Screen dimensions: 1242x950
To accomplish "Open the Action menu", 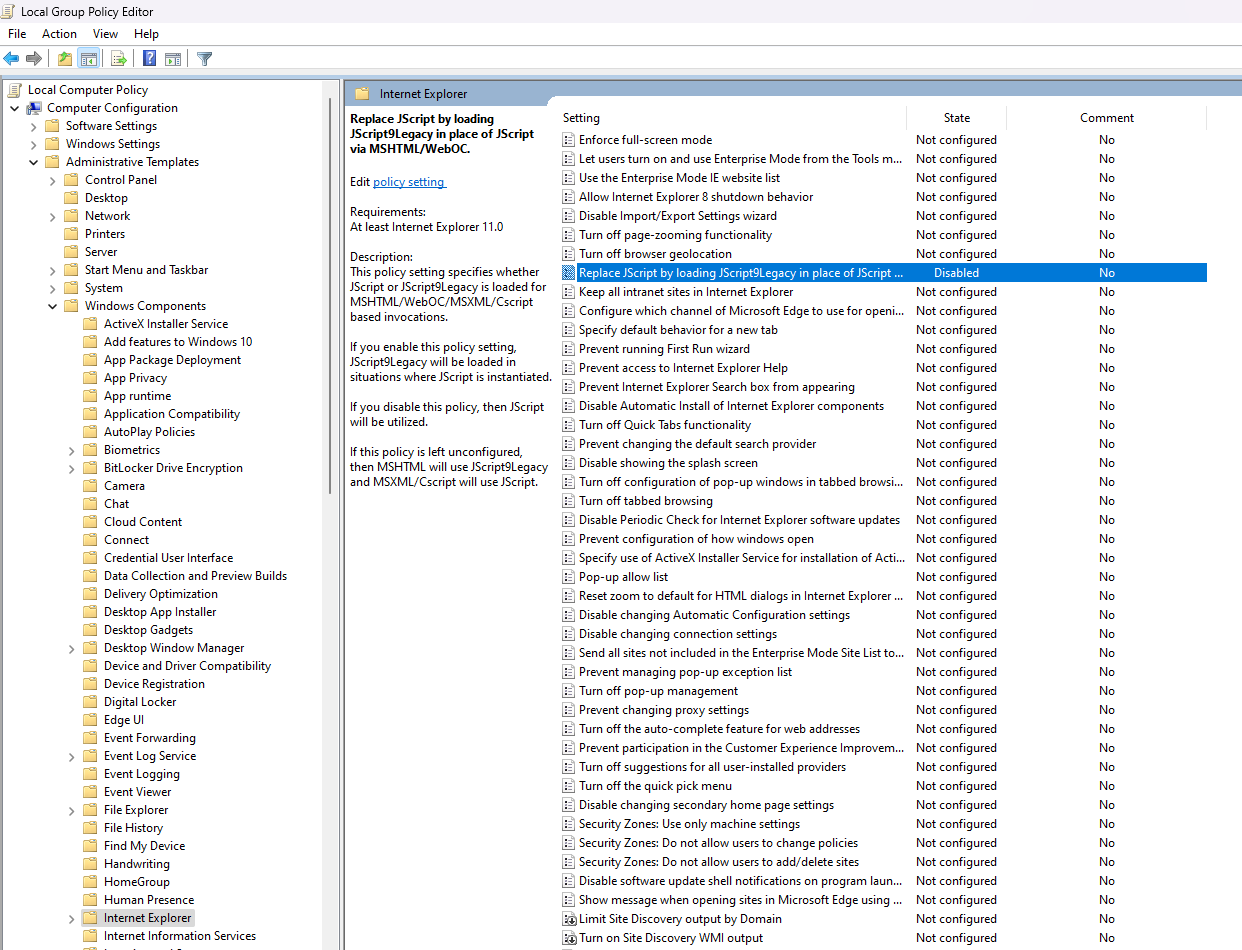I will tap(59, 33).
